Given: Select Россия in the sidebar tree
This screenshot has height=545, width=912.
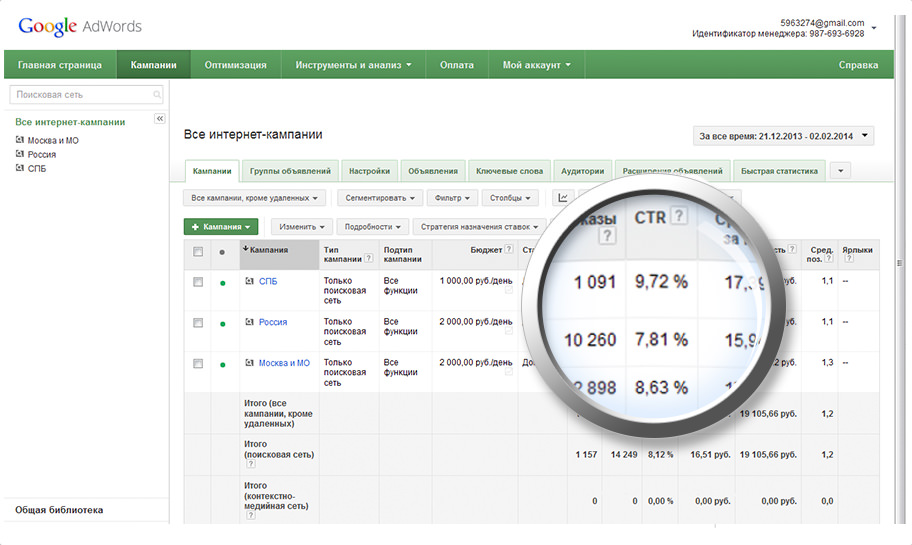Looking at the screenshot, I should click(42, 154).
